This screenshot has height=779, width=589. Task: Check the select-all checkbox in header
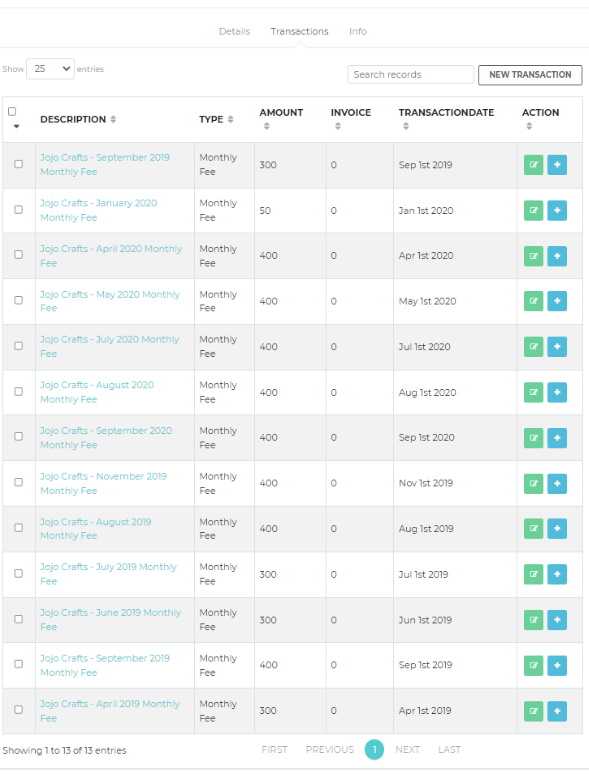[x=12, y=111]
